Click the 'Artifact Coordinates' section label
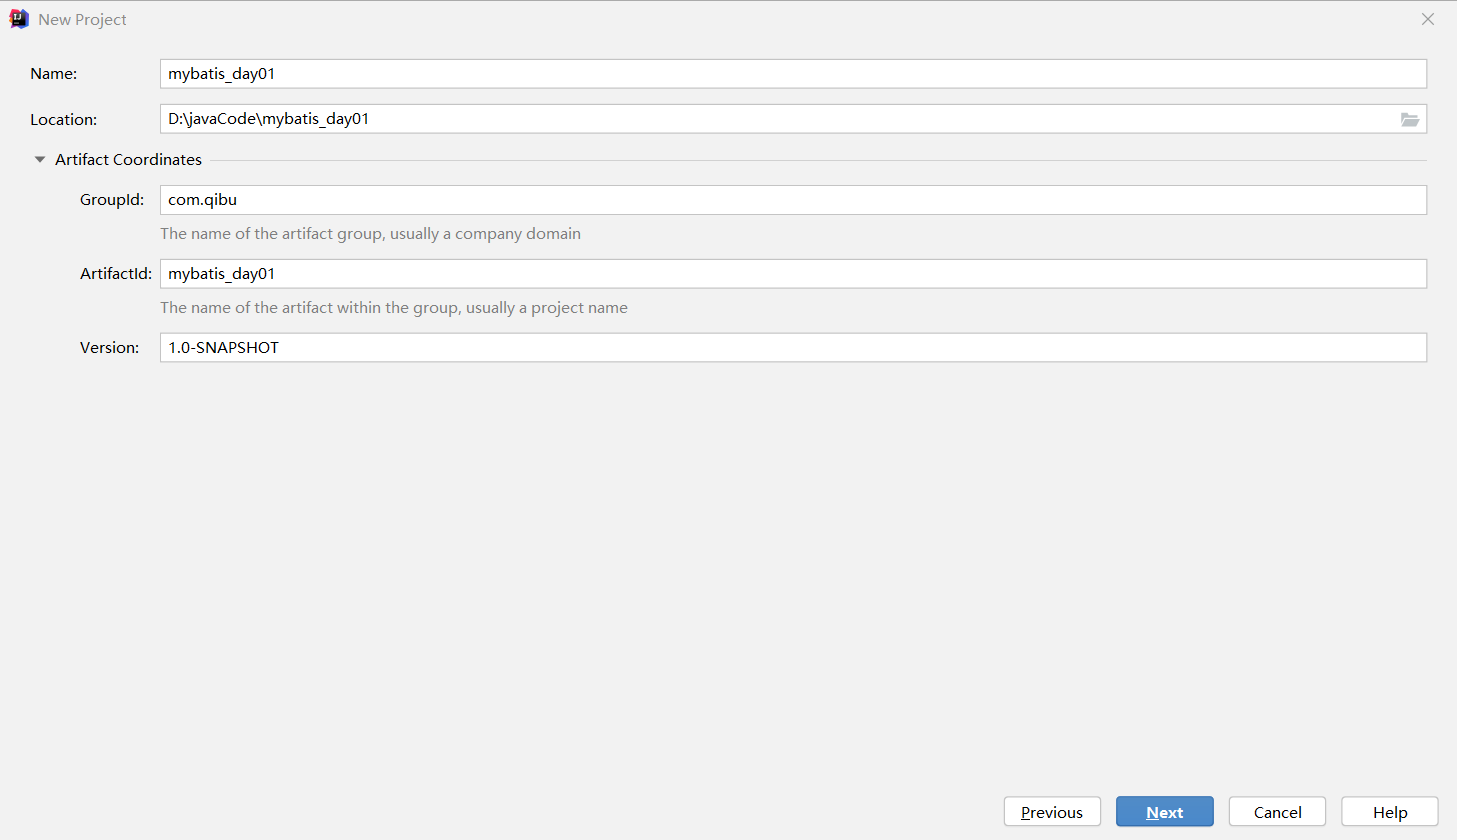The height and width of the screenshot is (840, 1457). [x=128, y=160]
